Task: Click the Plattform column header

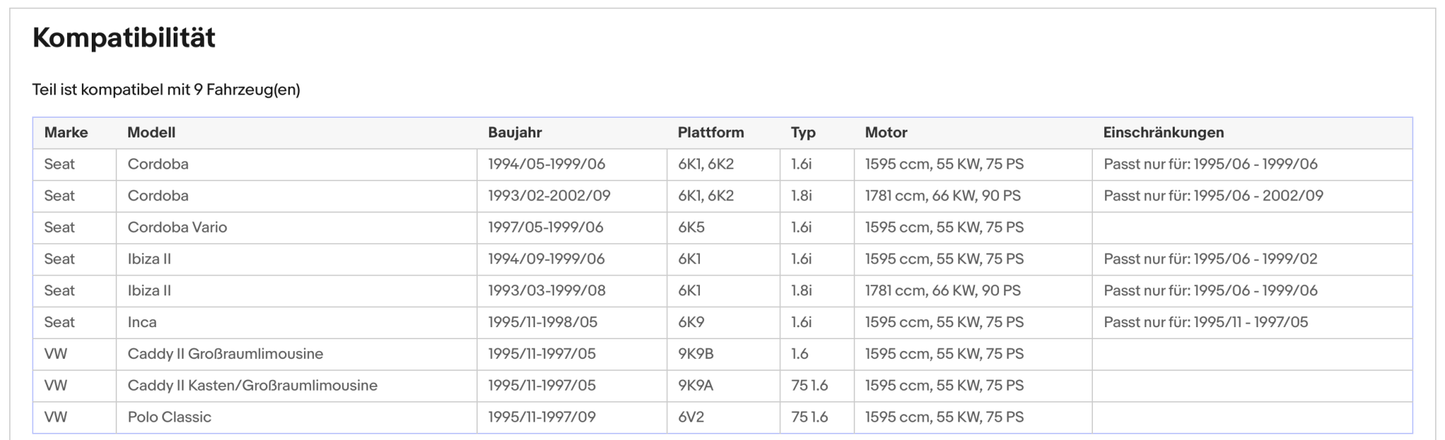Action: click(710, 133)
